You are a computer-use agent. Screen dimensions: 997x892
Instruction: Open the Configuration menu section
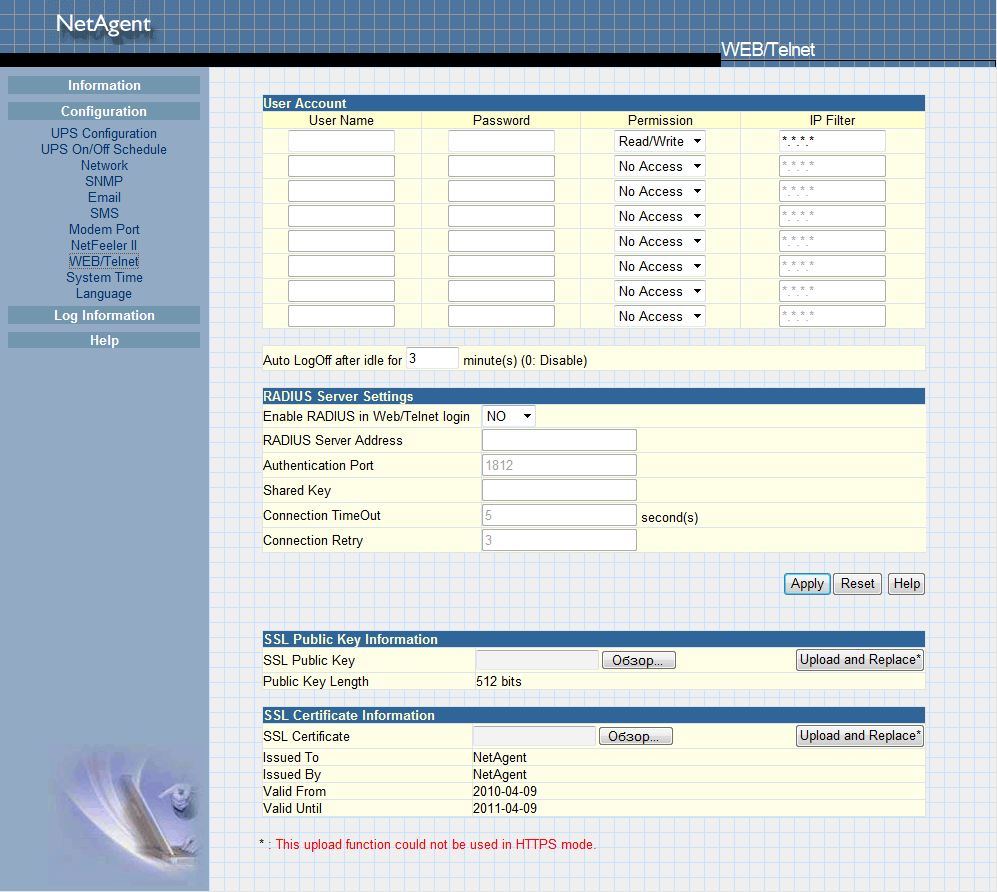(x=104, y=111)
